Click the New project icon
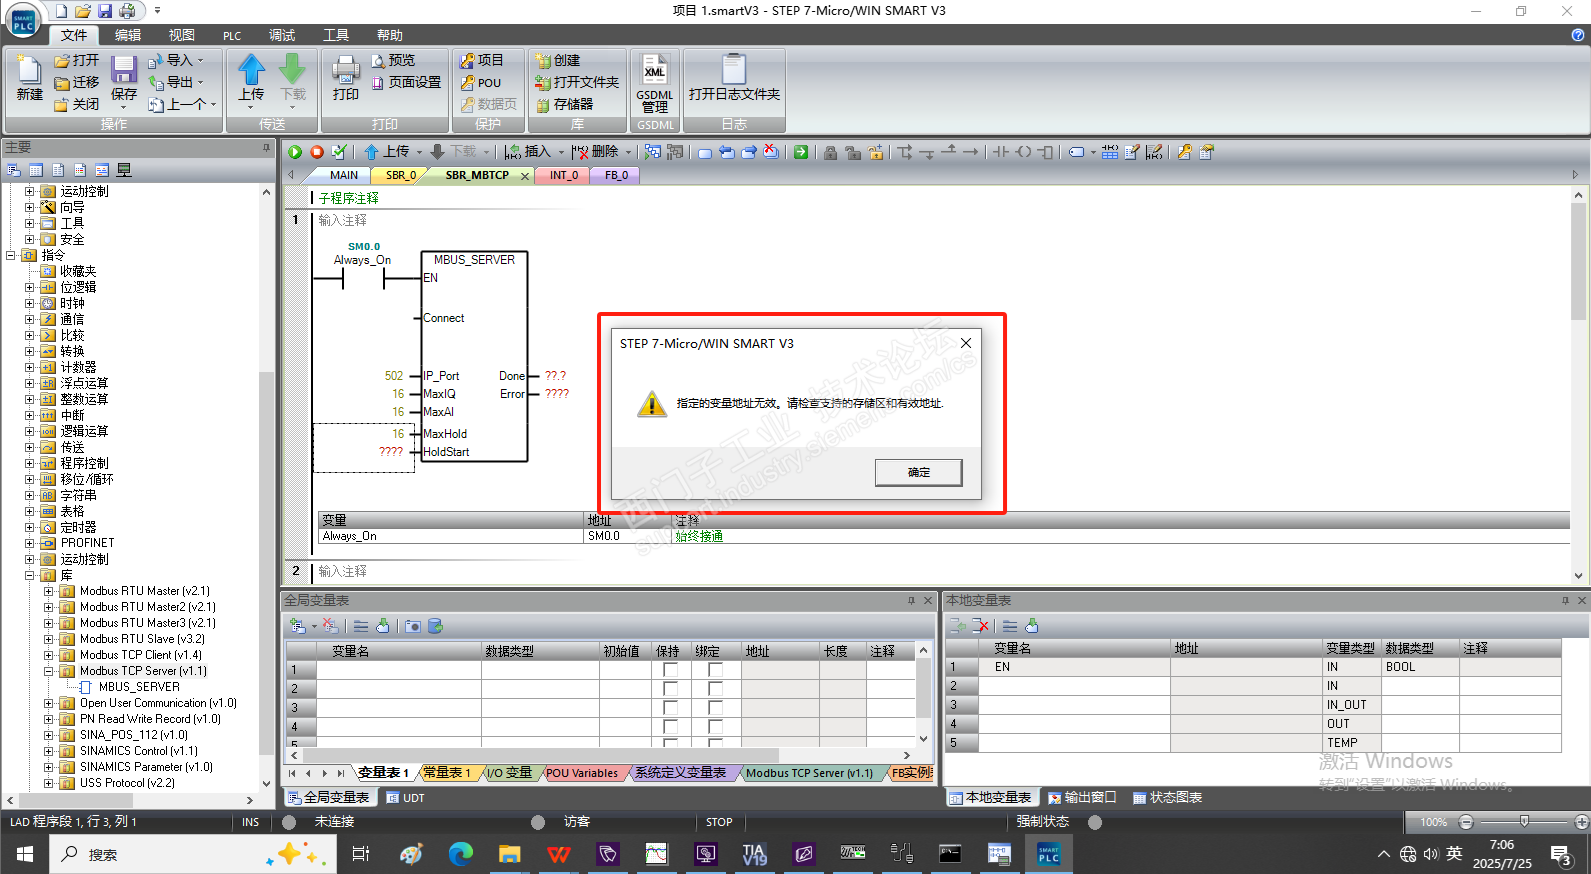The width and height of the screenshot is (1591, 874). point(29,70)
